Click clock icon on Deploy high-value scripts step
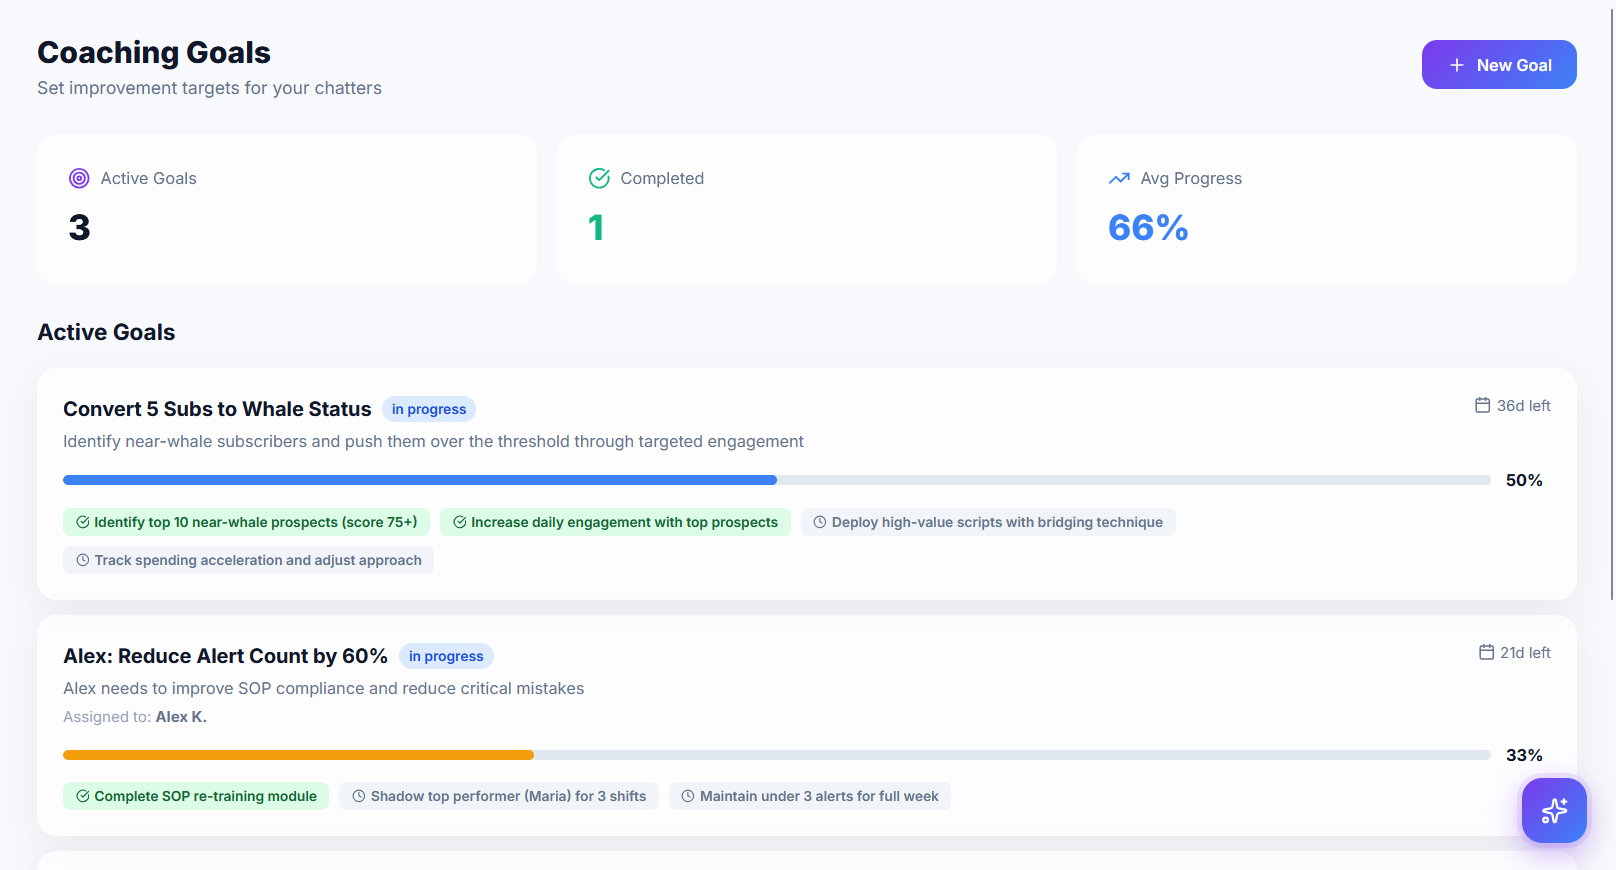This screenshot has height=870, width=1616. point(820,522)
